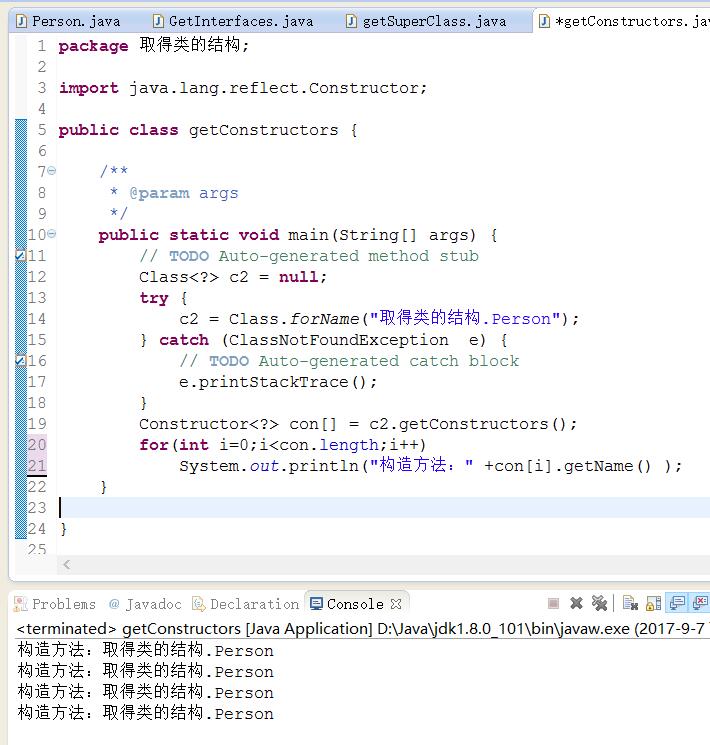The height and width of the screenshot is (745, 710).
Task: Switch to the Javadoc view tab
Action: tap(145, 604)
